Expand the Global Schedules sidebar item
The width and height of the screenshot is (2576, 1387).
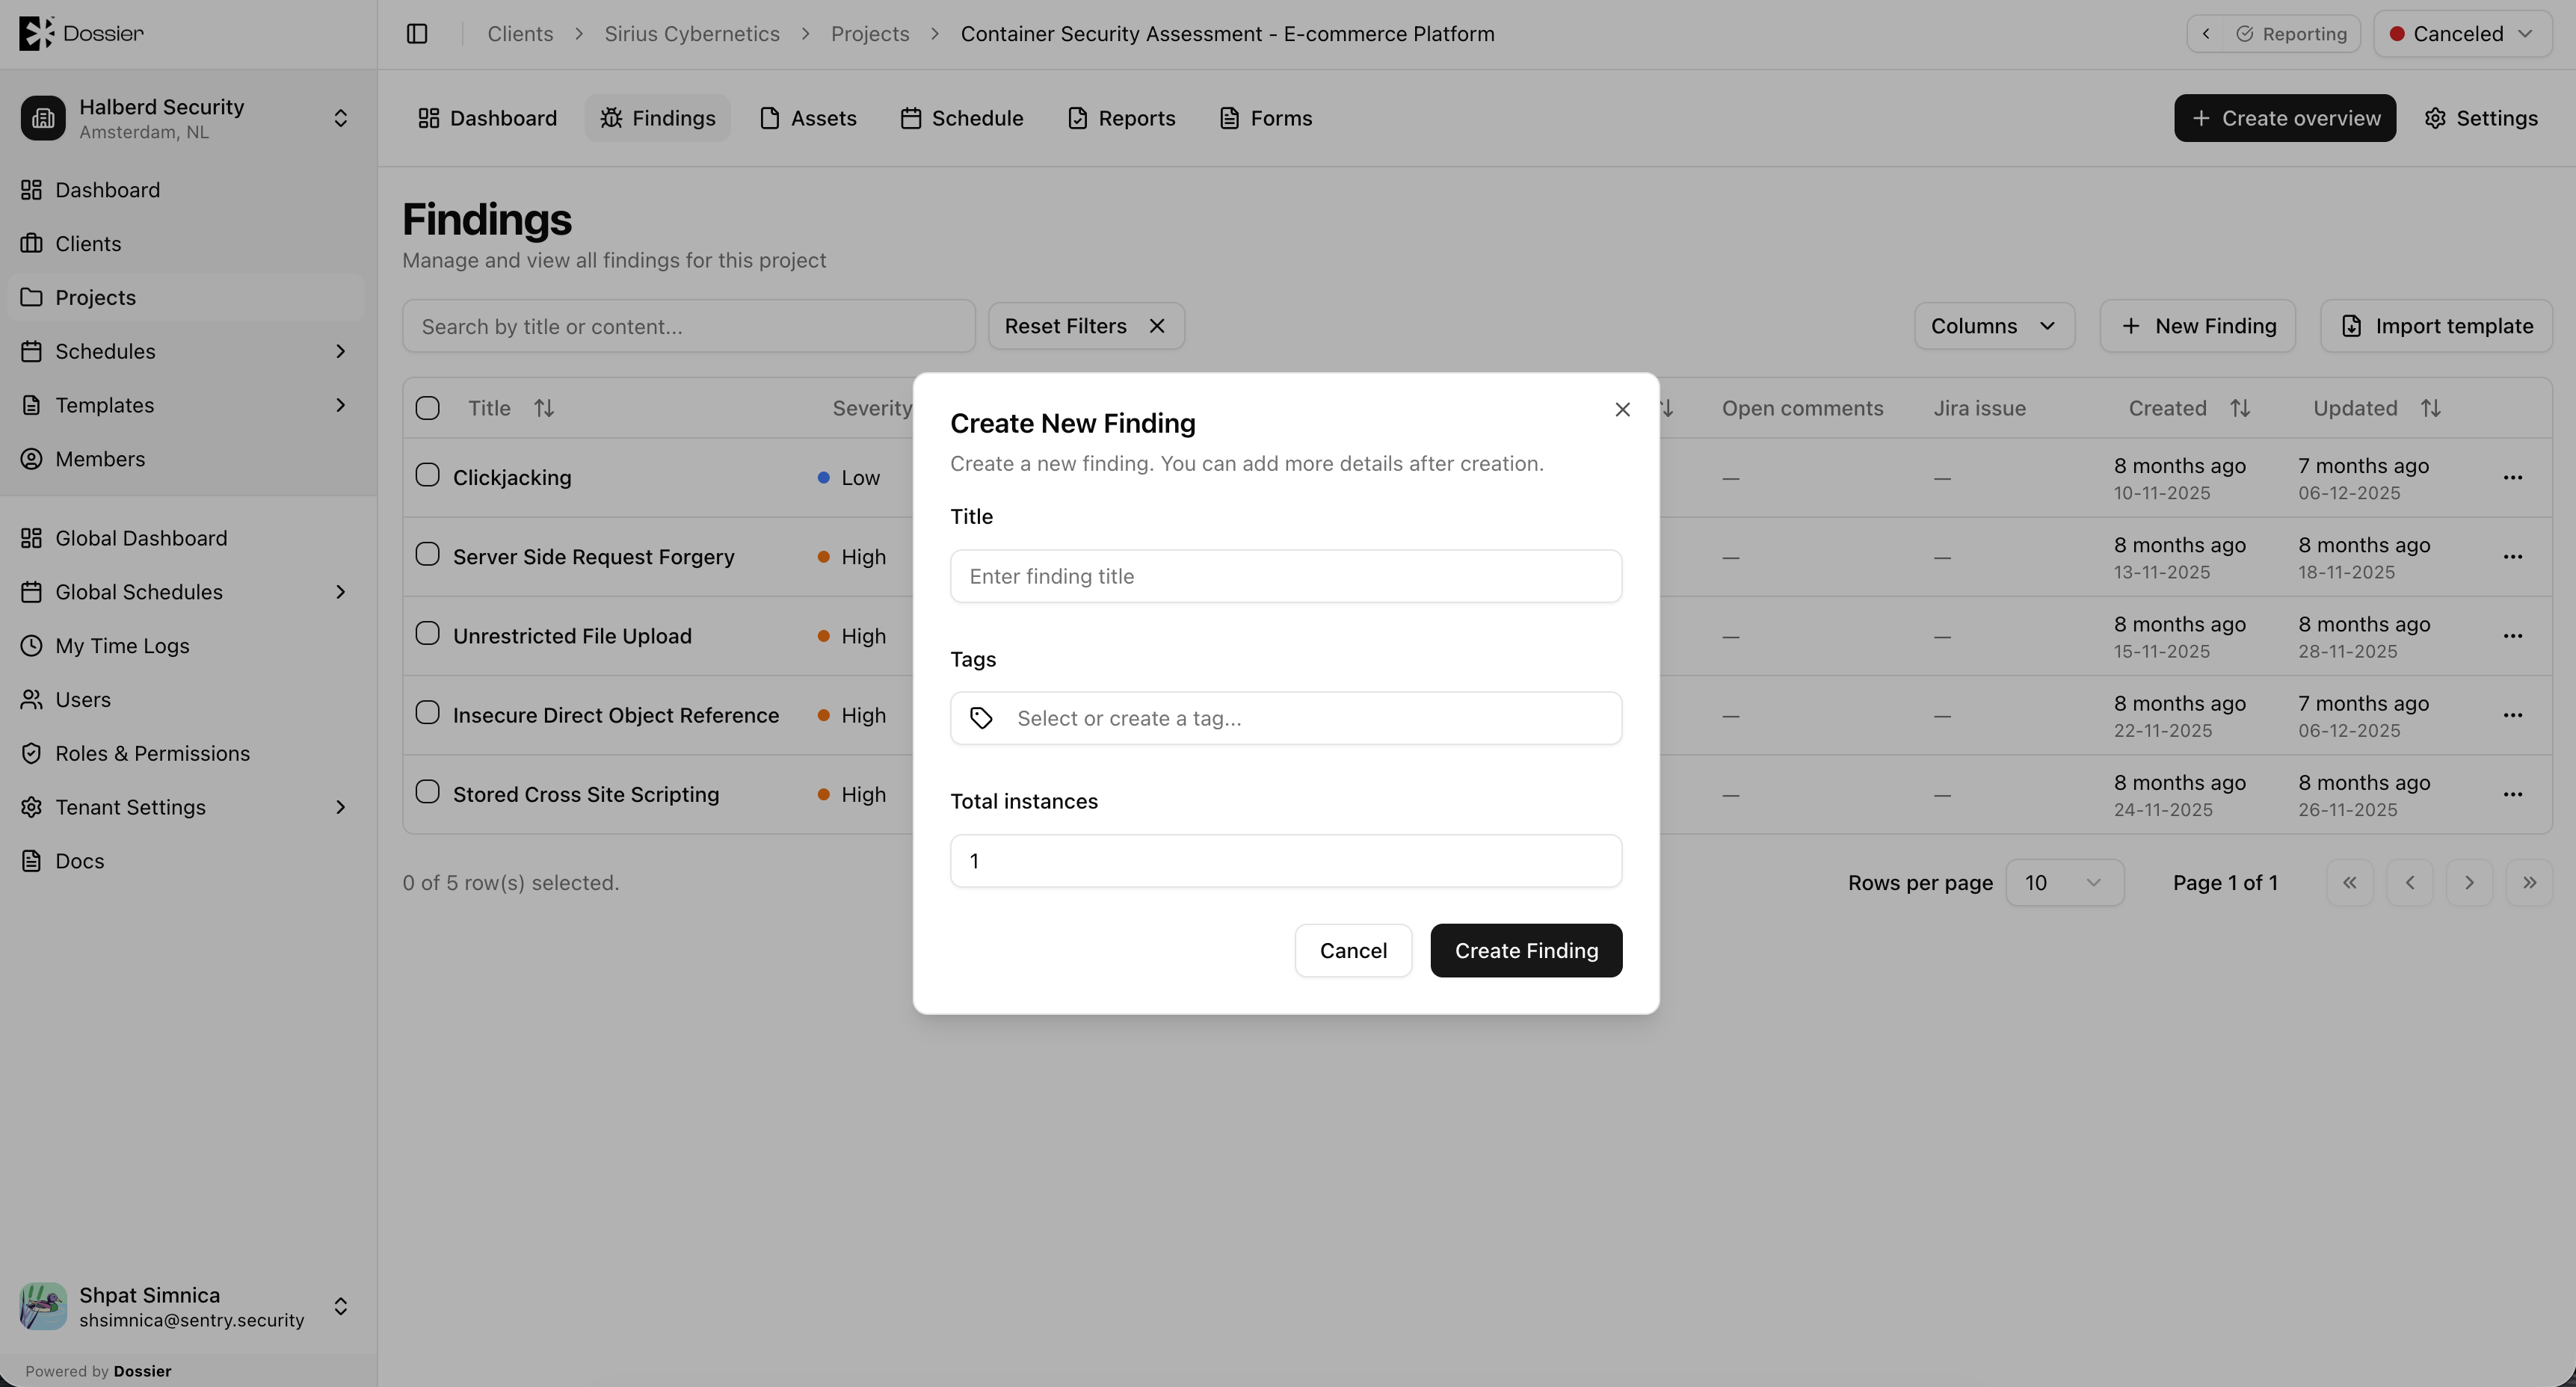pos(340,592)
